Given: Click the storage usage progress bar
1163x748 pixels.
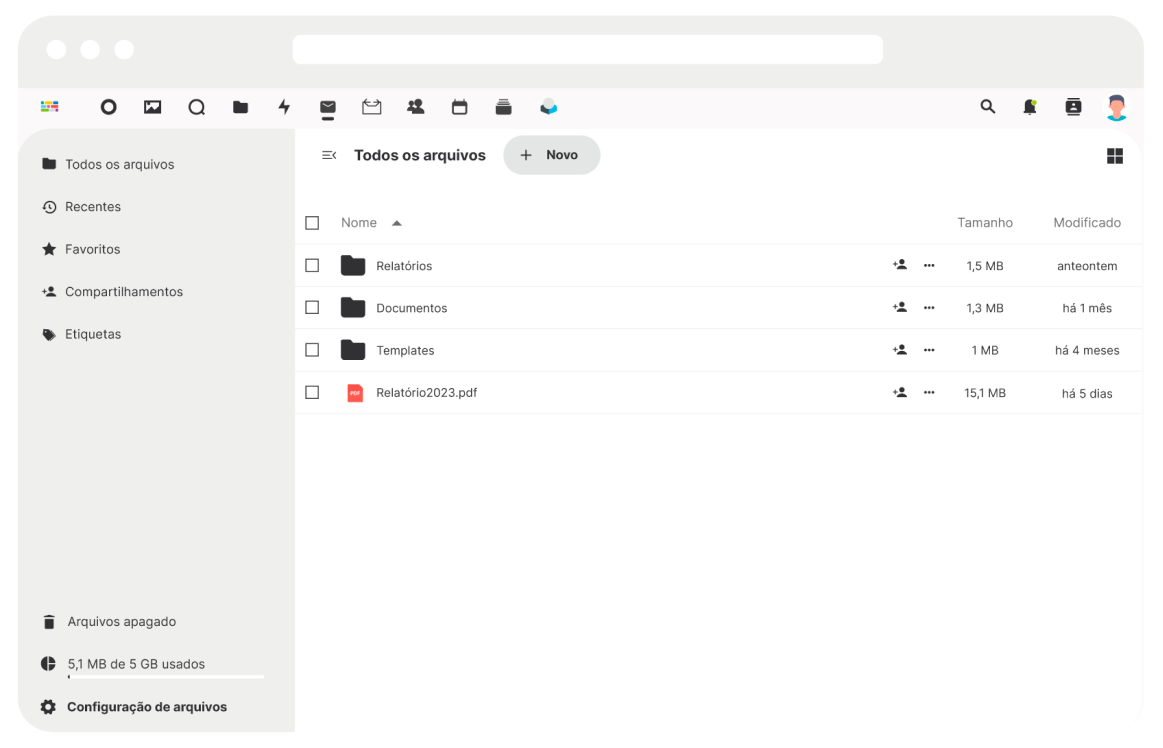Looking at the screenshot, I should coord(166,677).
